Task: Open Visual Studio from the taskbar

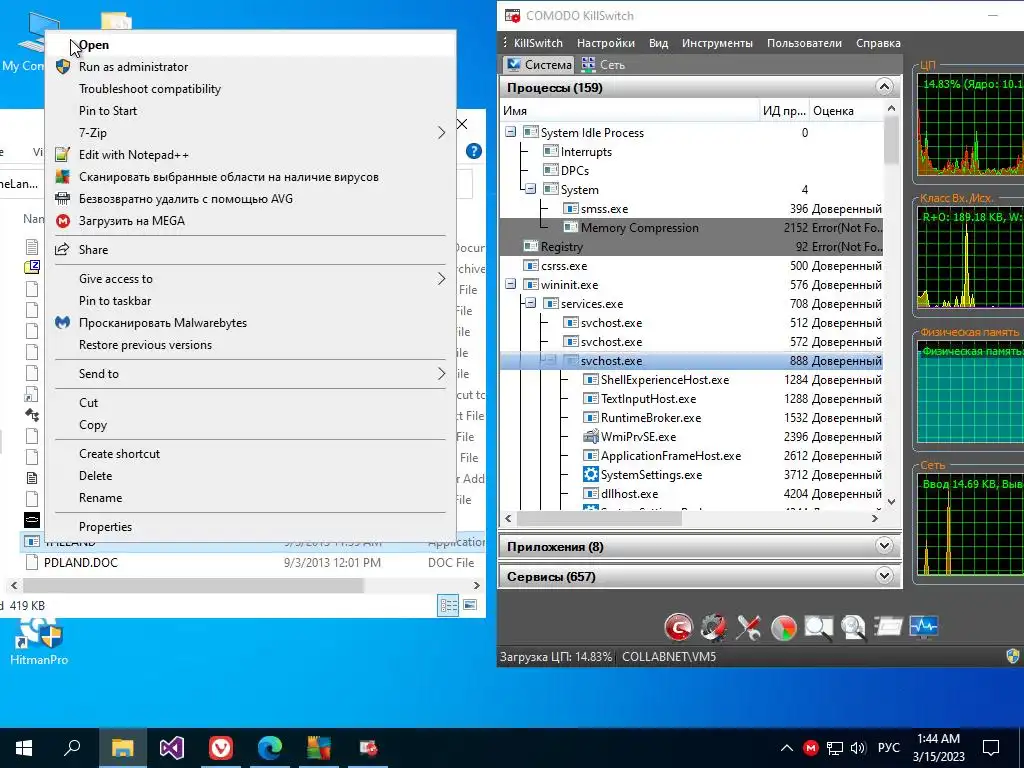Action: pos(172,748)
